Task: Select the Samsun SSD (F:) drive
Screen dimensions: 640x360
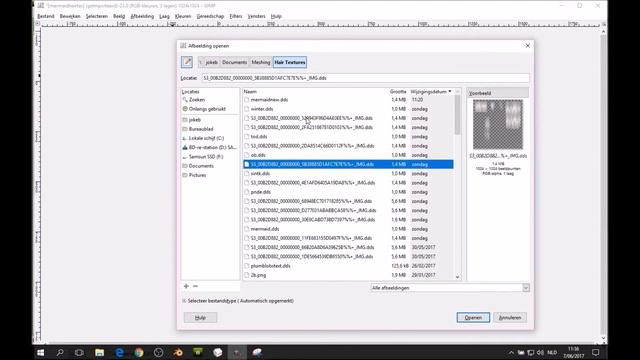Action: [x=206, y=157]
